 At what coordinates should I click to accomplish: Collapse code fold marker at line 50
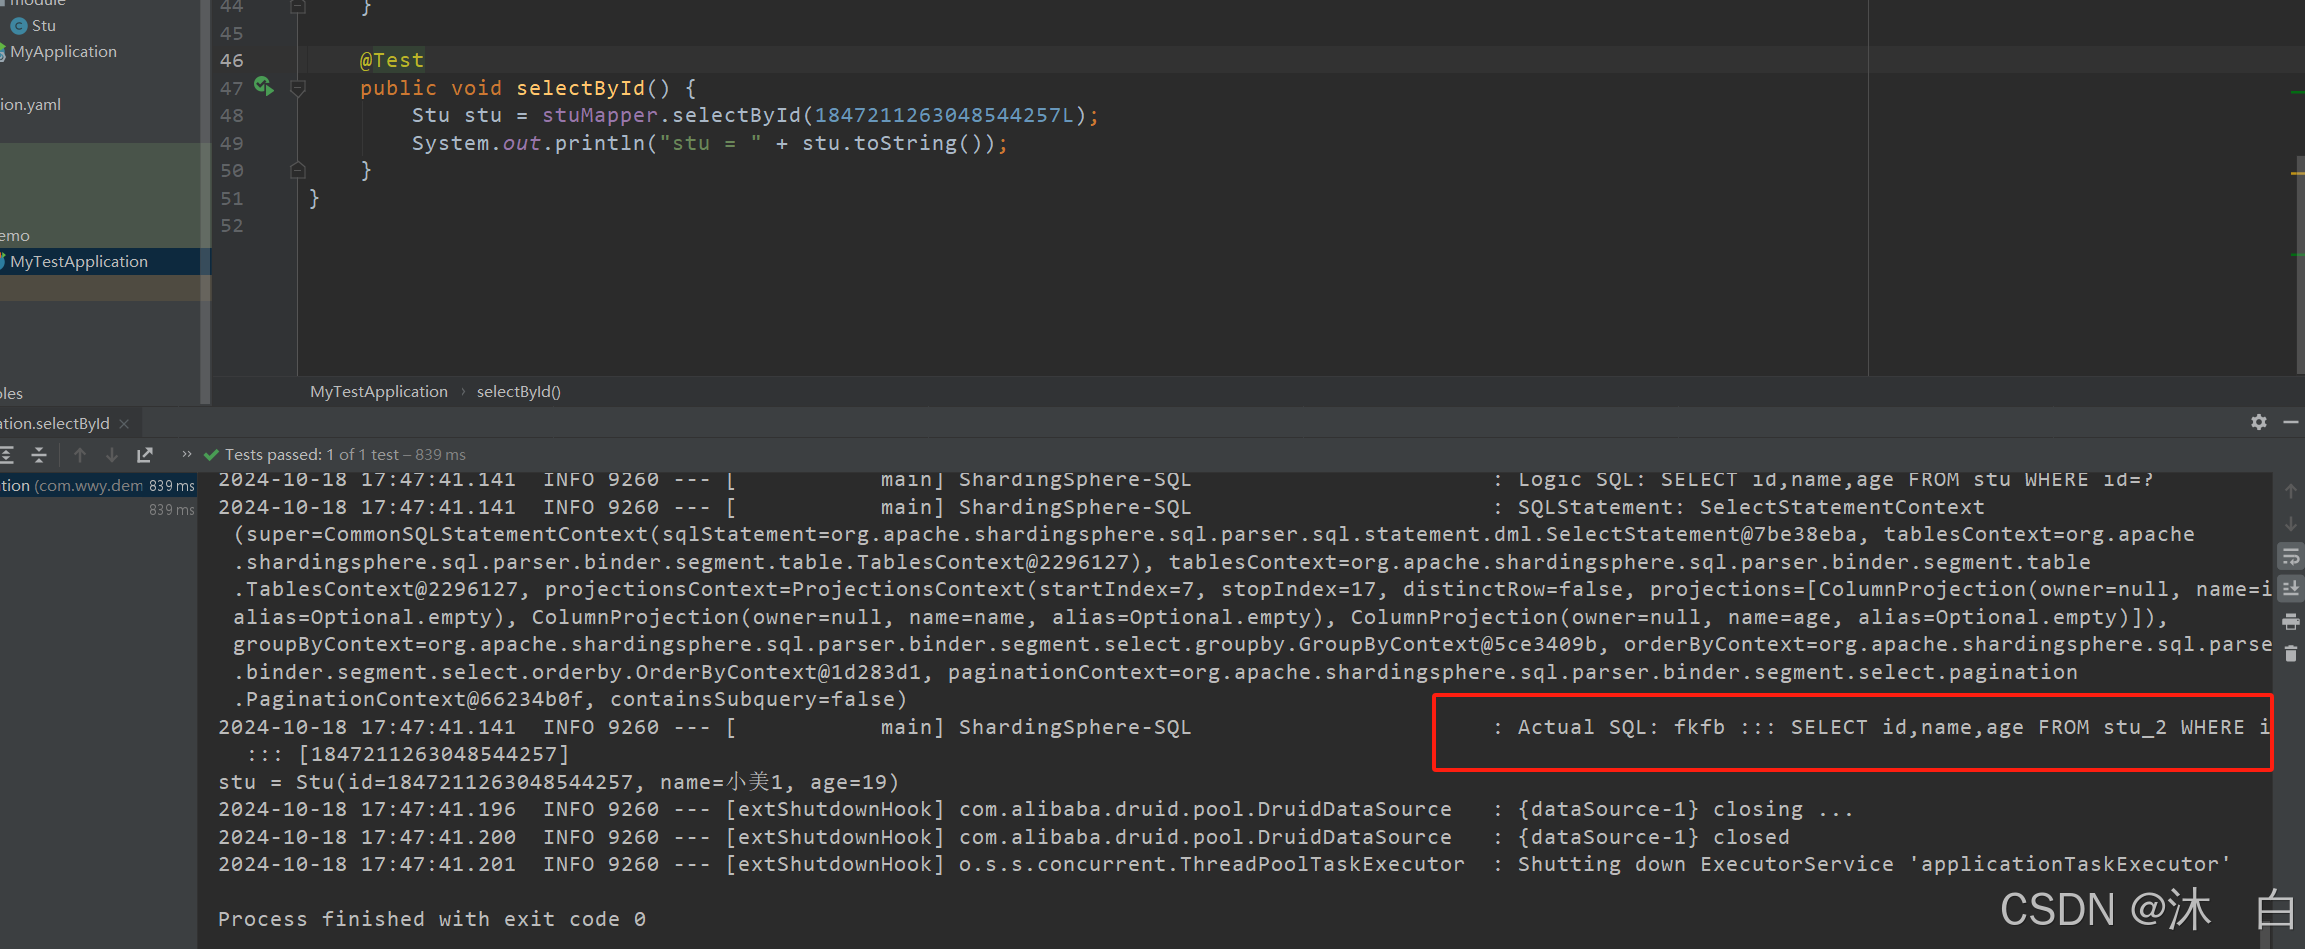point(296,170)
